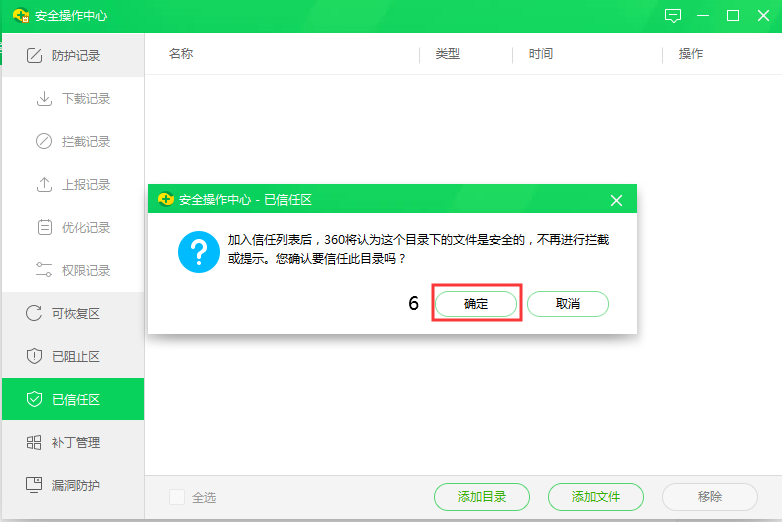The height and width of the screenshot is (522, 782).
Task: Close the 安全操作中心 main window
Action: coord(763,16)
